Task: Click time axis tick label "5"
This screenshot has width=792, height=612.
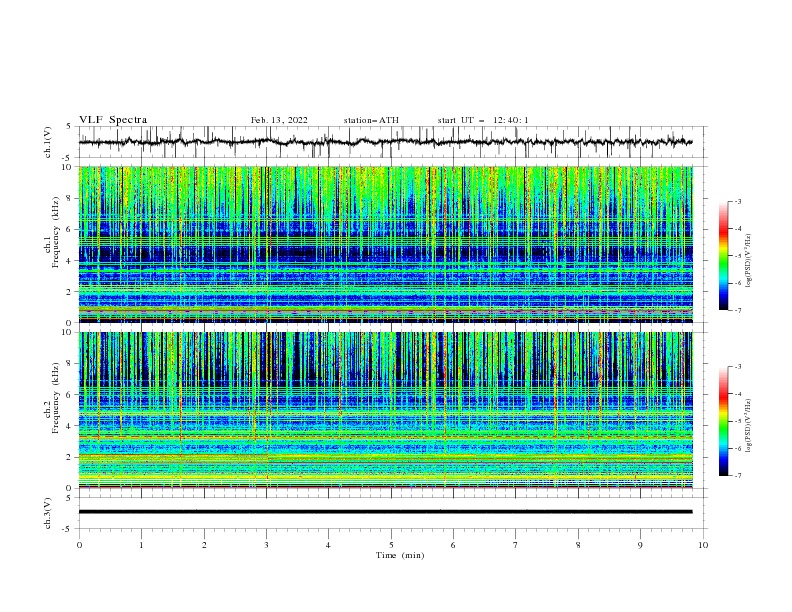Action: (391, 545)
